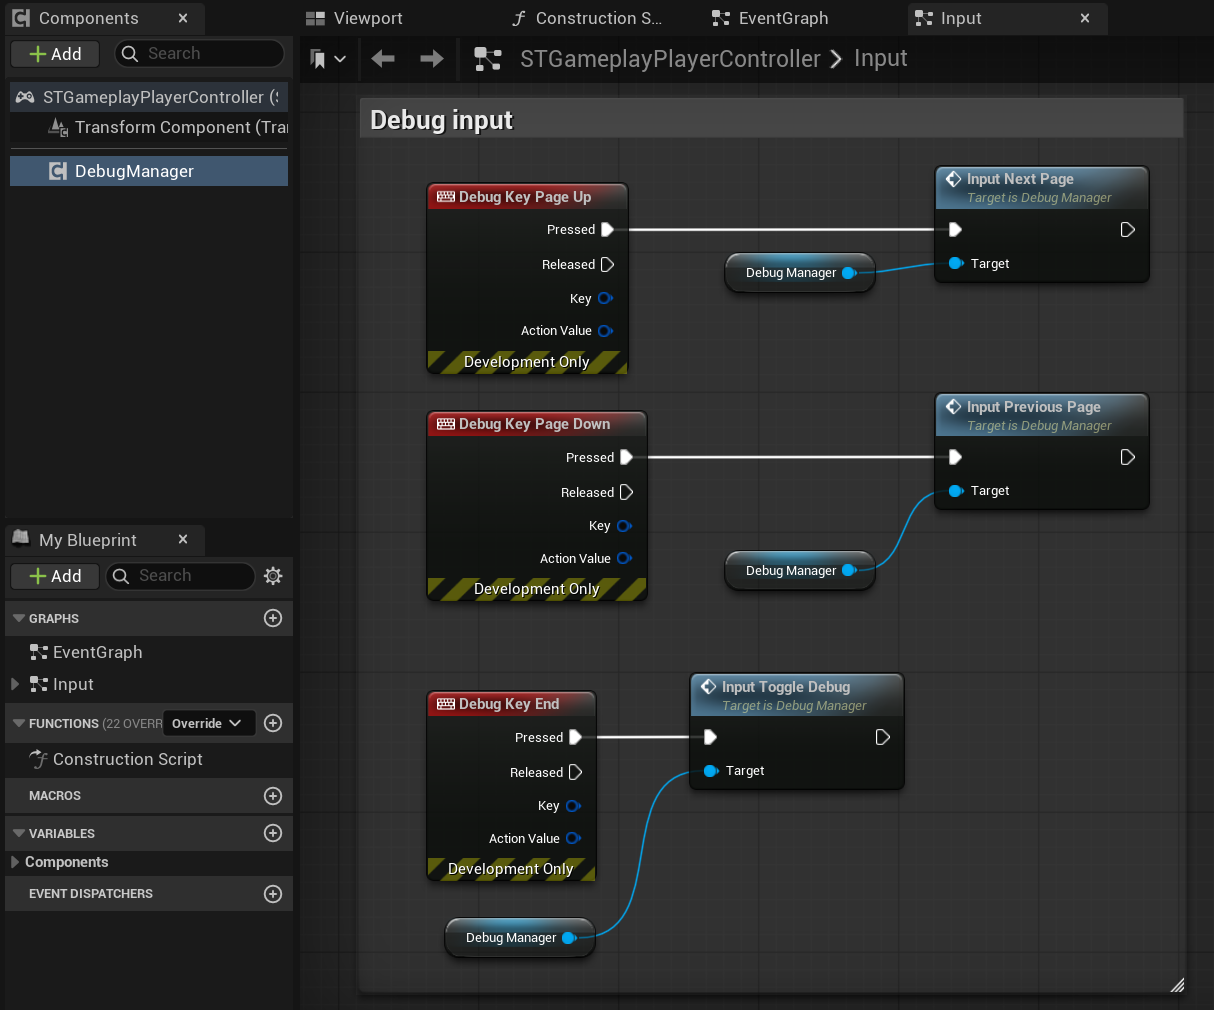This screenshot has width=1214, height=1010.
Task: Add a new macro with the plus icon
Action: click(x=273, y=796)
